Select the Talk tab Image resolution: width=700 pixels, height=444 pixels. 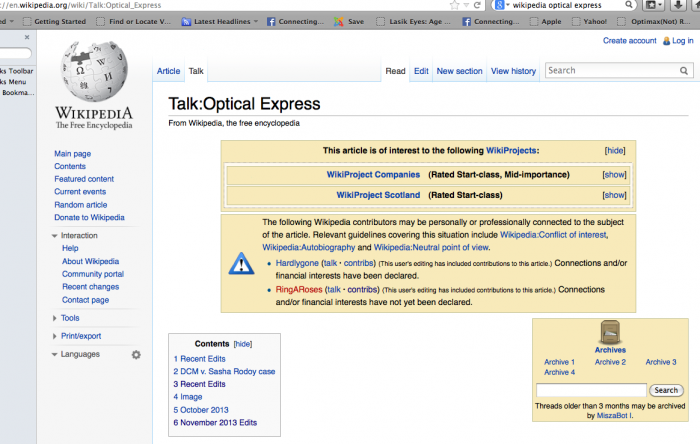pos(196,71)
